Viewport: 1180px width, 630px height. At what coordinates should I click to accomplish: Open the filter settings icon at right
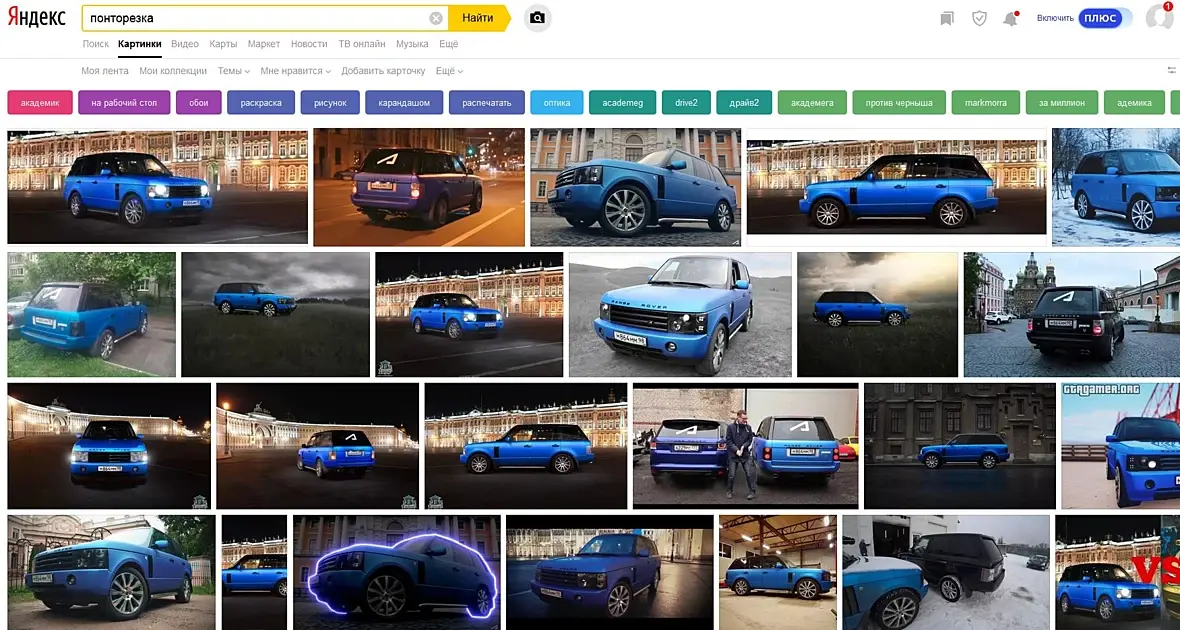point(1172,71)
